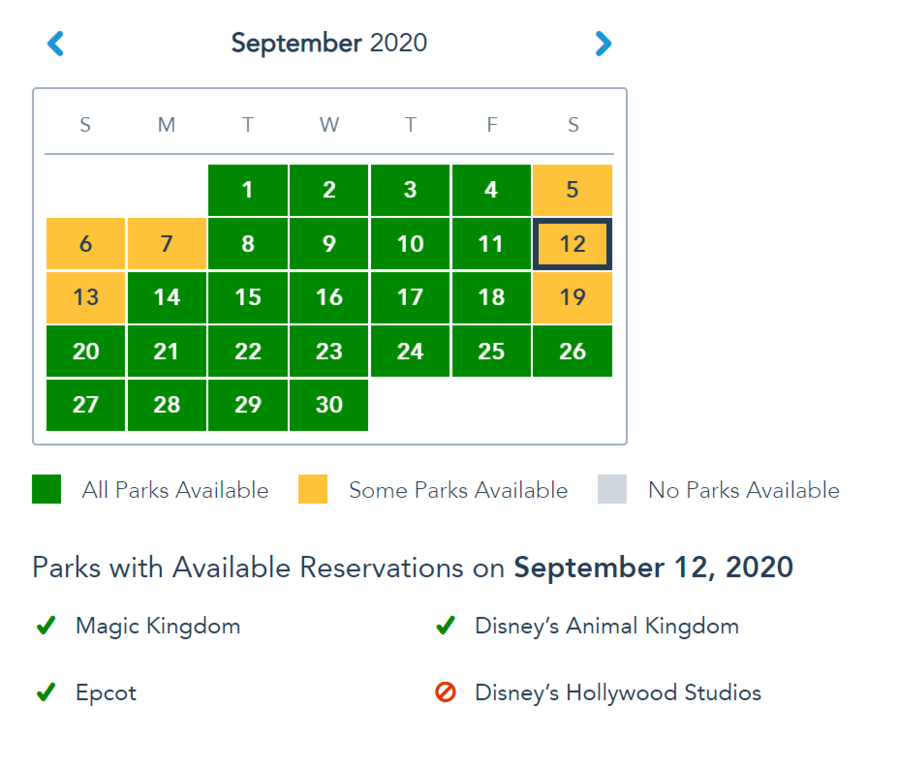Select September 12 on the calendar
This screenshot has width=899, height=768.
[572, 244]
